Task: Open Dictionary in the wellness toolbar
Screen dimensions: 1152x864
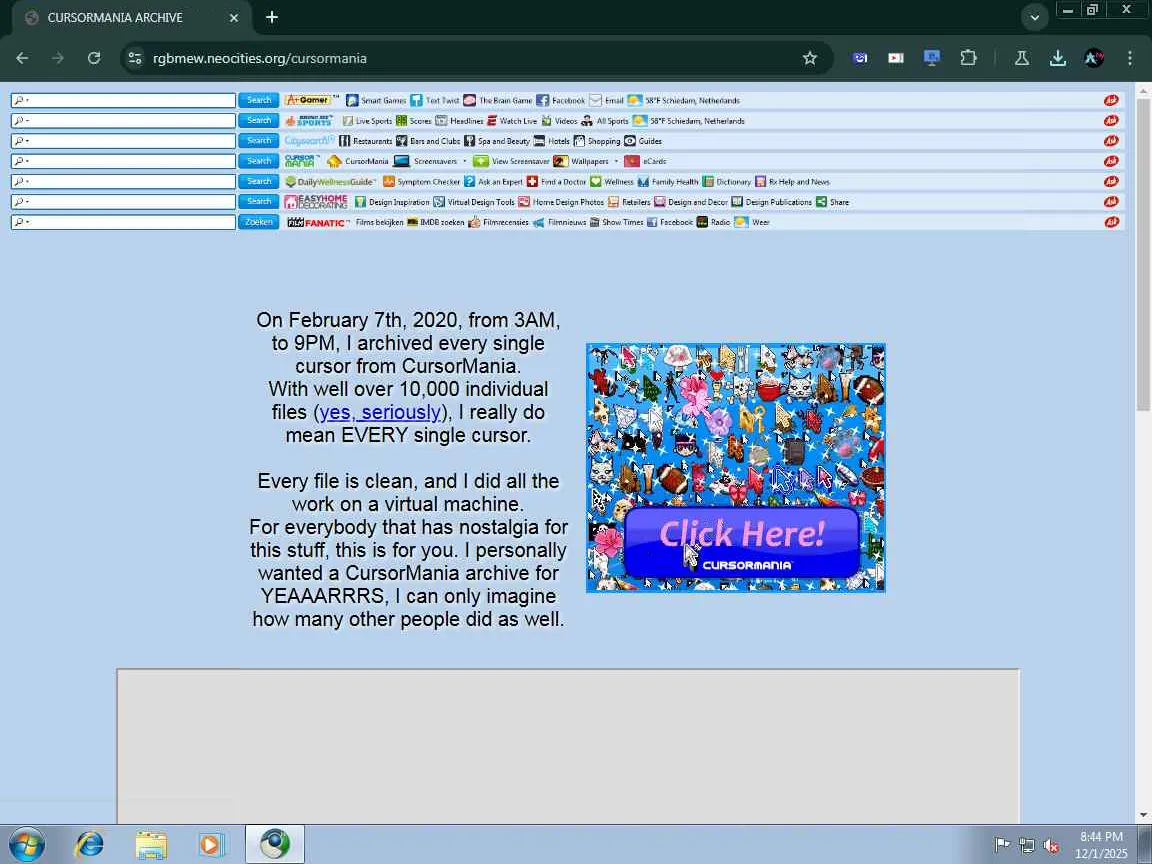Action: click(727, 181)
